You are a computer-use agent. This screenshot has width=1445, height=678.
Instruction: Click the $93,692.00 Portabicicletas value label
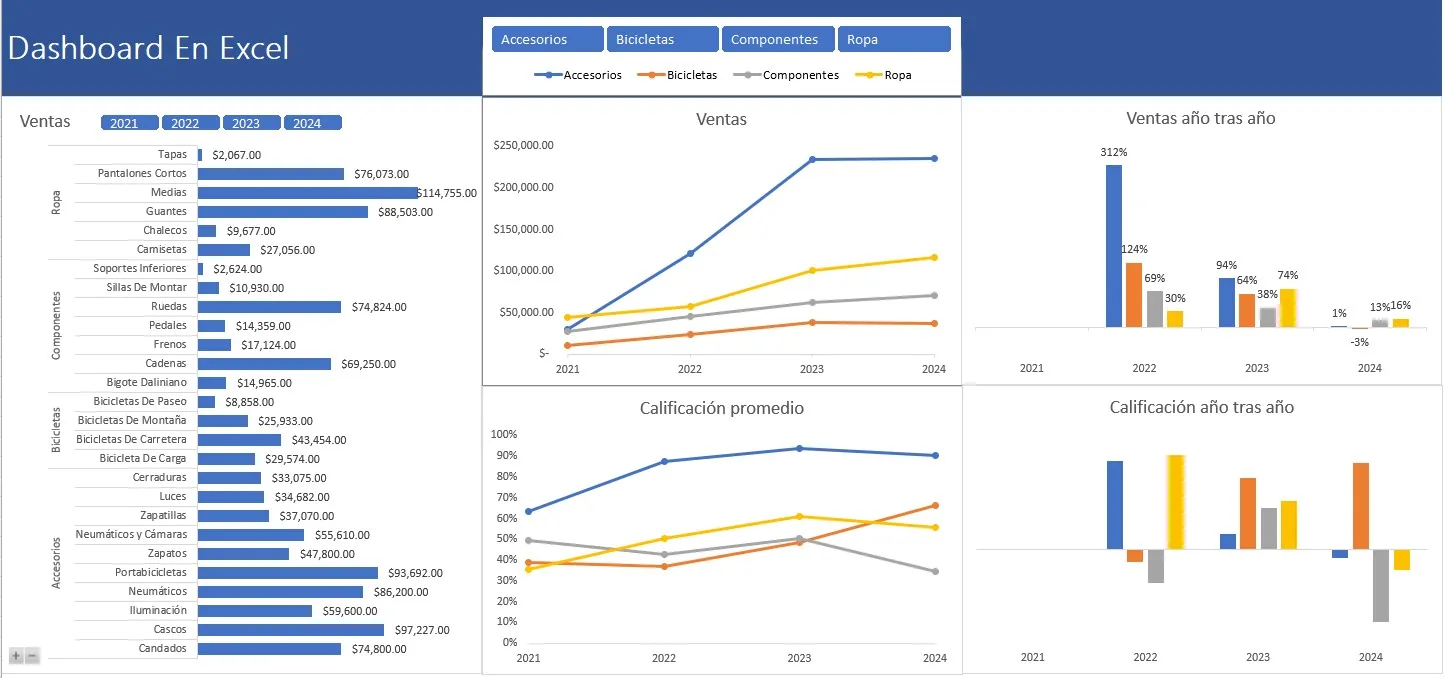point(416,573)
